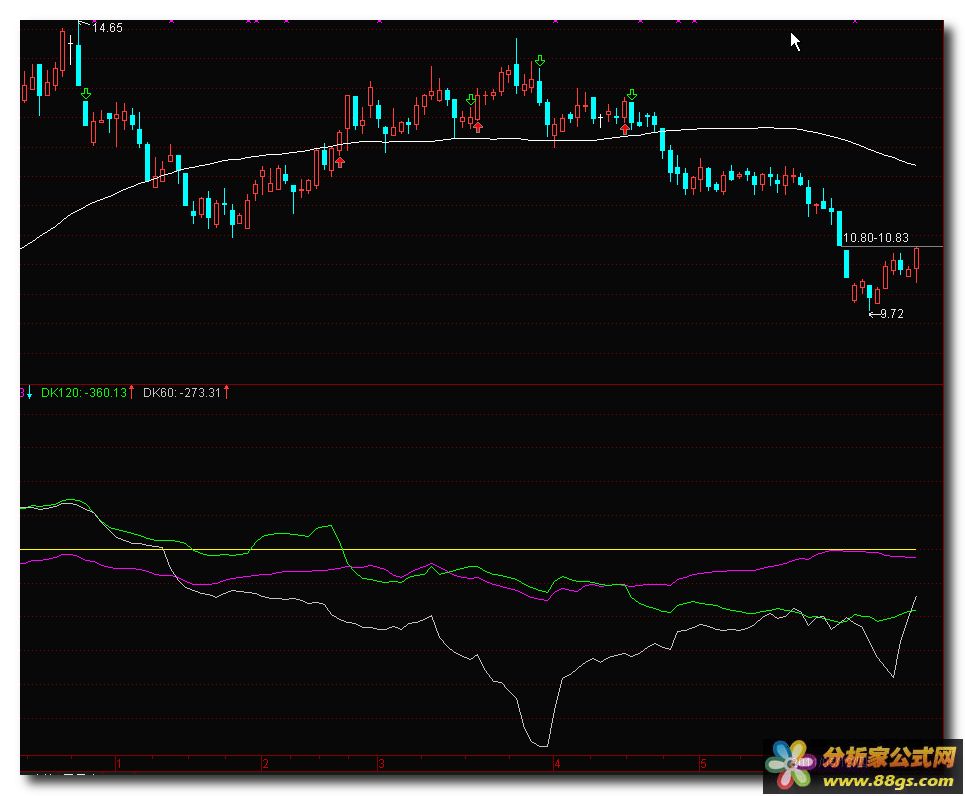Click the red up arrow in month 3
The image size is (965, 796).
pyautogui.click(x=478, y=127)
